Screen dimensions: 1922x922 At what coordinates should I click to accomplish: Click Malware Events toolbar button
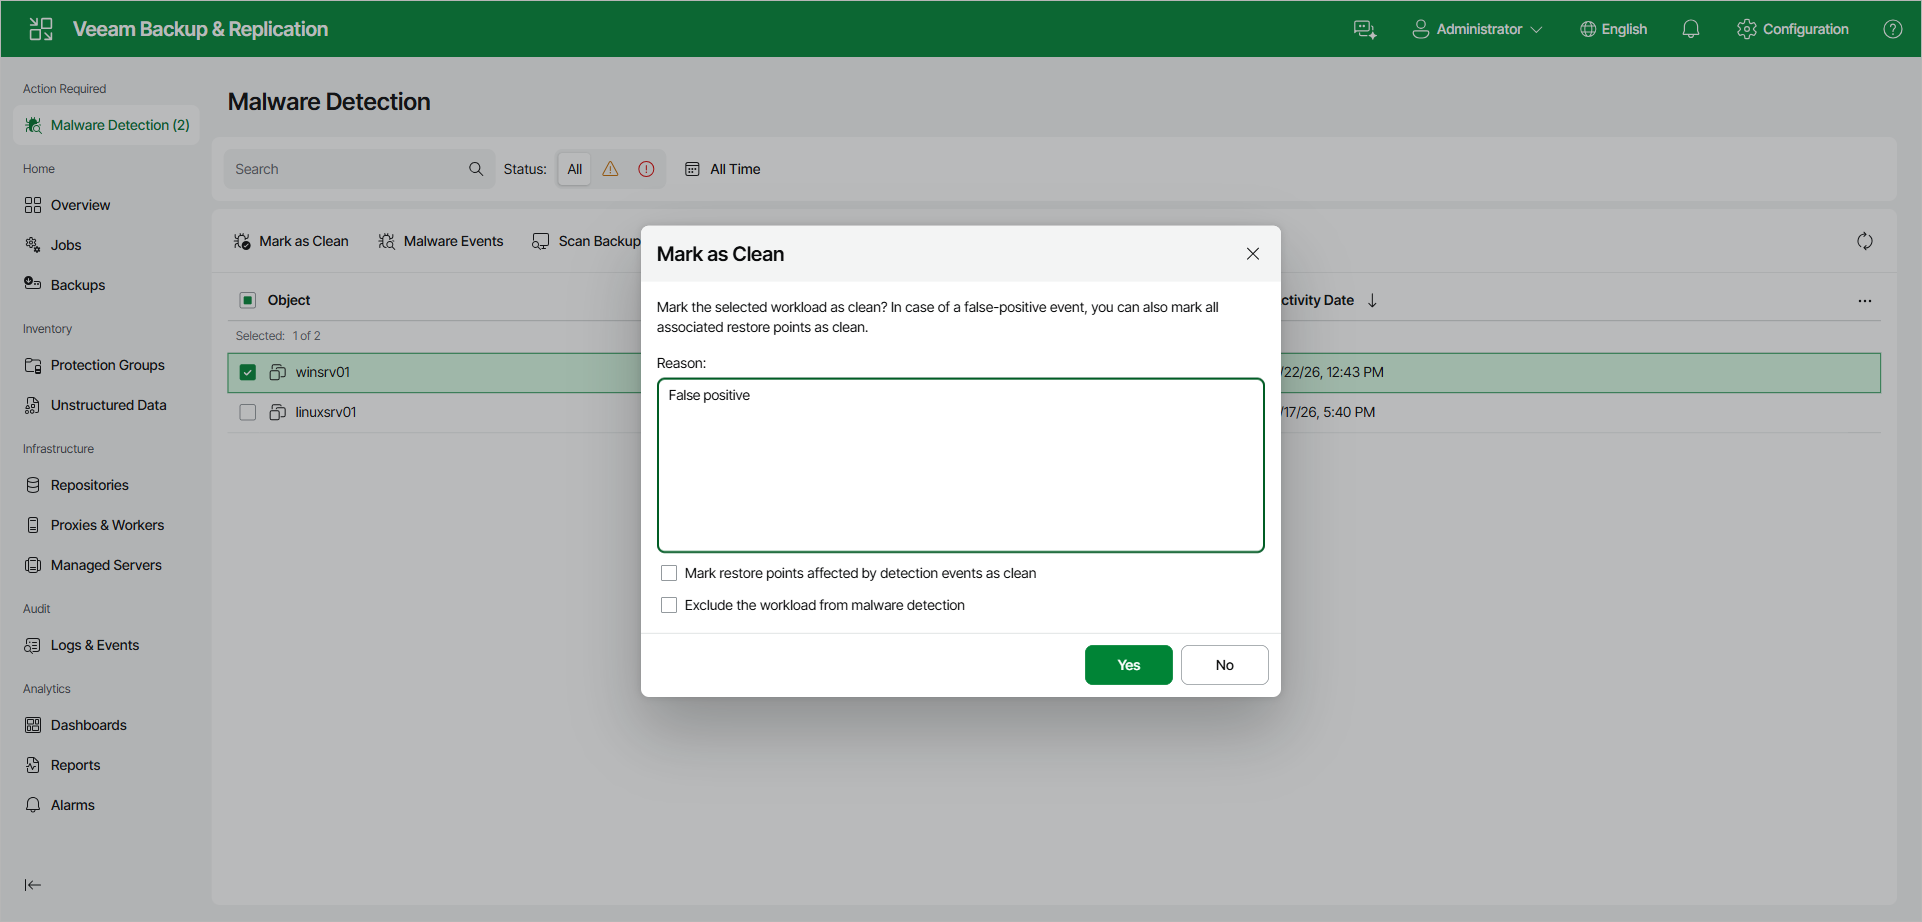click(x=441, y=241)
